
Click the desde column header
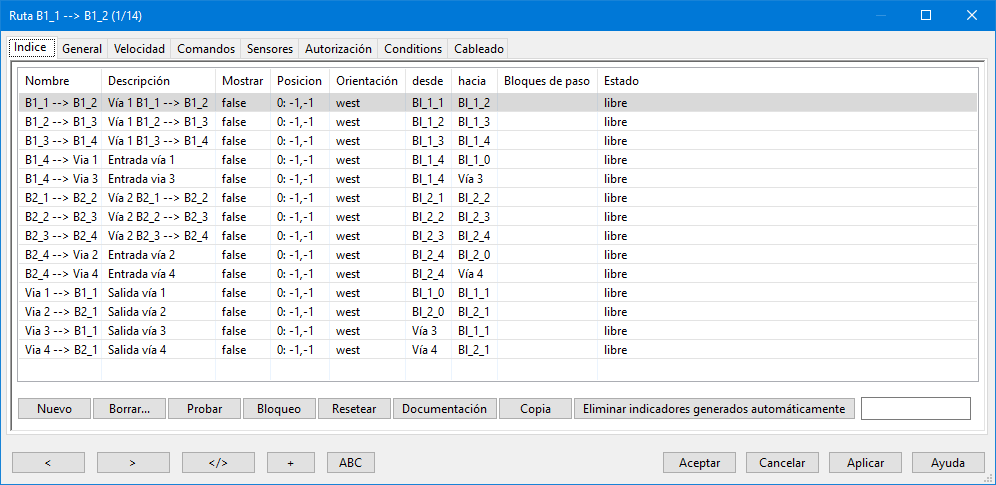click(x=429, y=81)
